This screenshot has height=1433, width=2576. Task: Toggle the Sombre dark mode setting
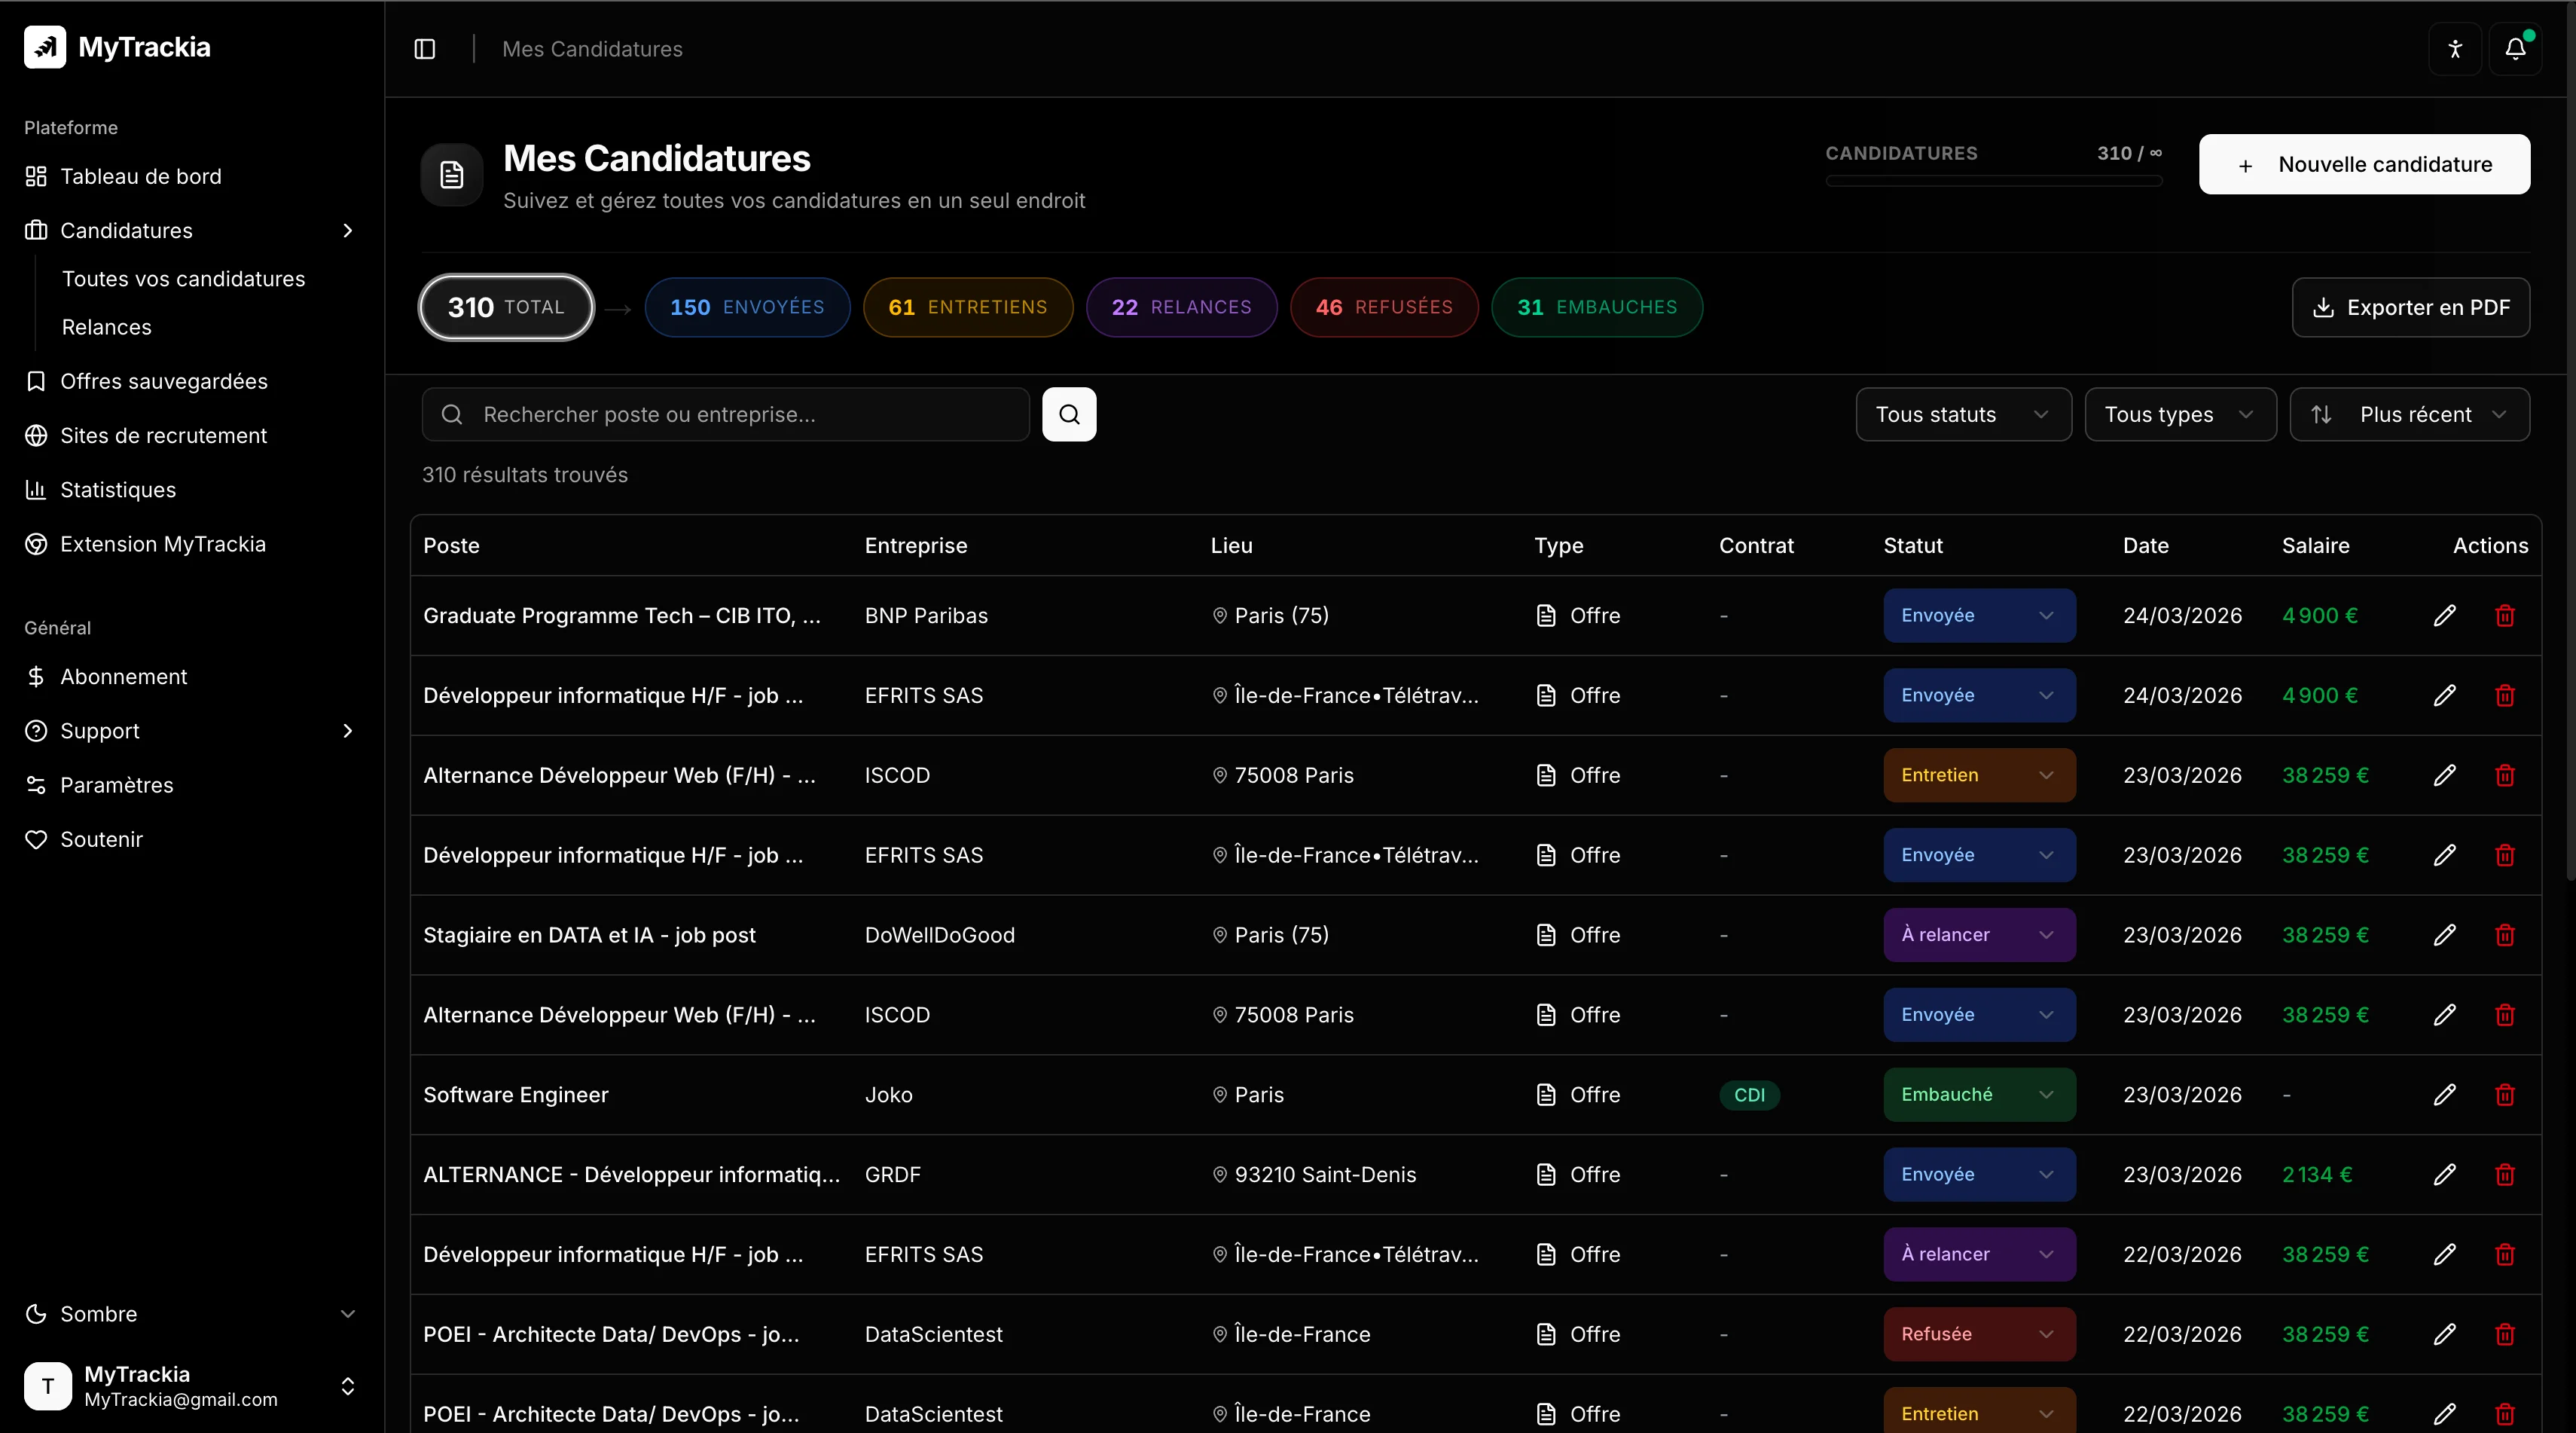[190, 1314]
